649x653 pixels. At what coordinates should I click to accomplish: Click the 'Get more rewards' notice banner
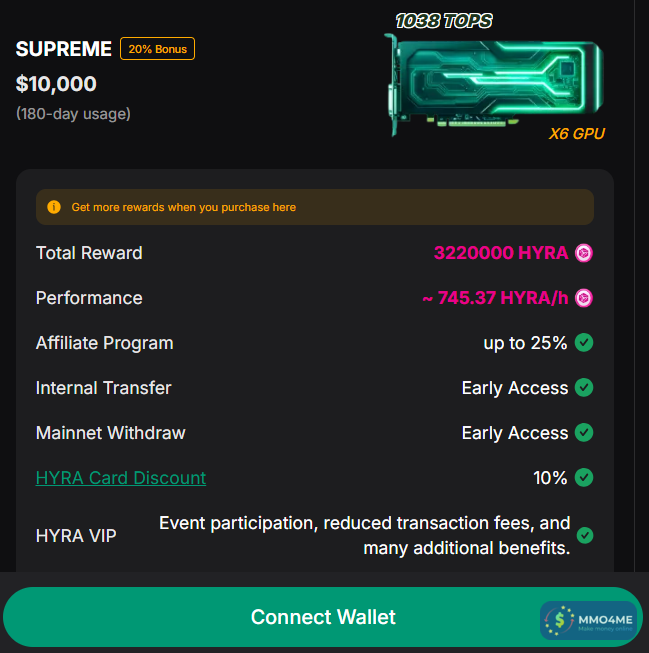[315, 207]
